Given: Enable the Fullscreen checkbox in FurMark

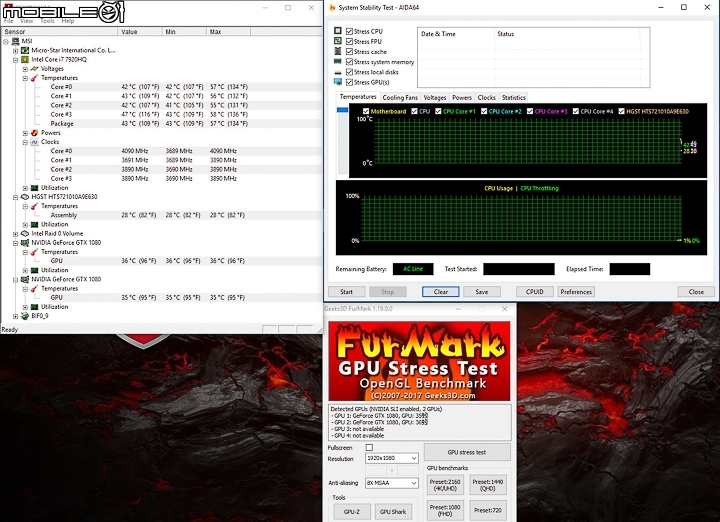Looking at the screenshot, I should click(x=369, y=447).
